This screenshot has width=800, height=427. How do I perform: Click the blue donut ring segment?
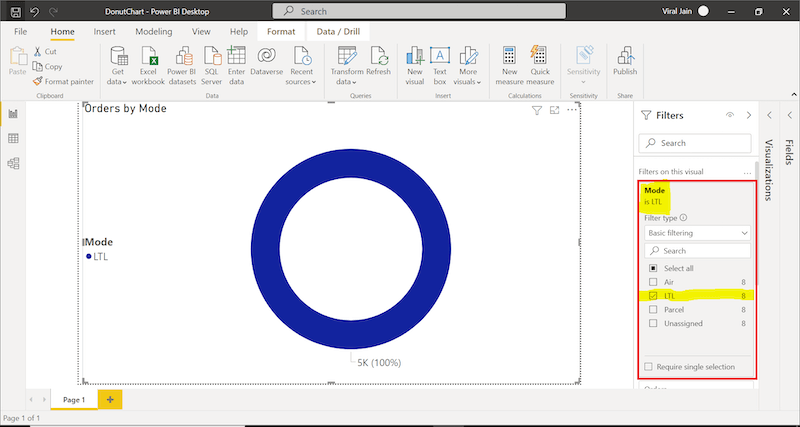[265, 249]
